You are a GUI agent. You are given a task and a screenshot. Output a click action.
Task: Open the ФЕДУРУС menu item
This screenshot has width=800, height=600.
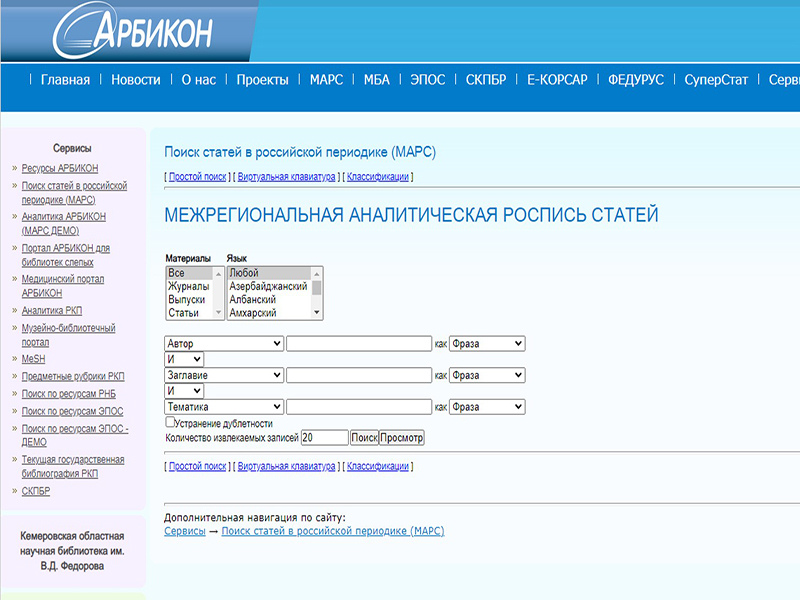pos(636,80)
